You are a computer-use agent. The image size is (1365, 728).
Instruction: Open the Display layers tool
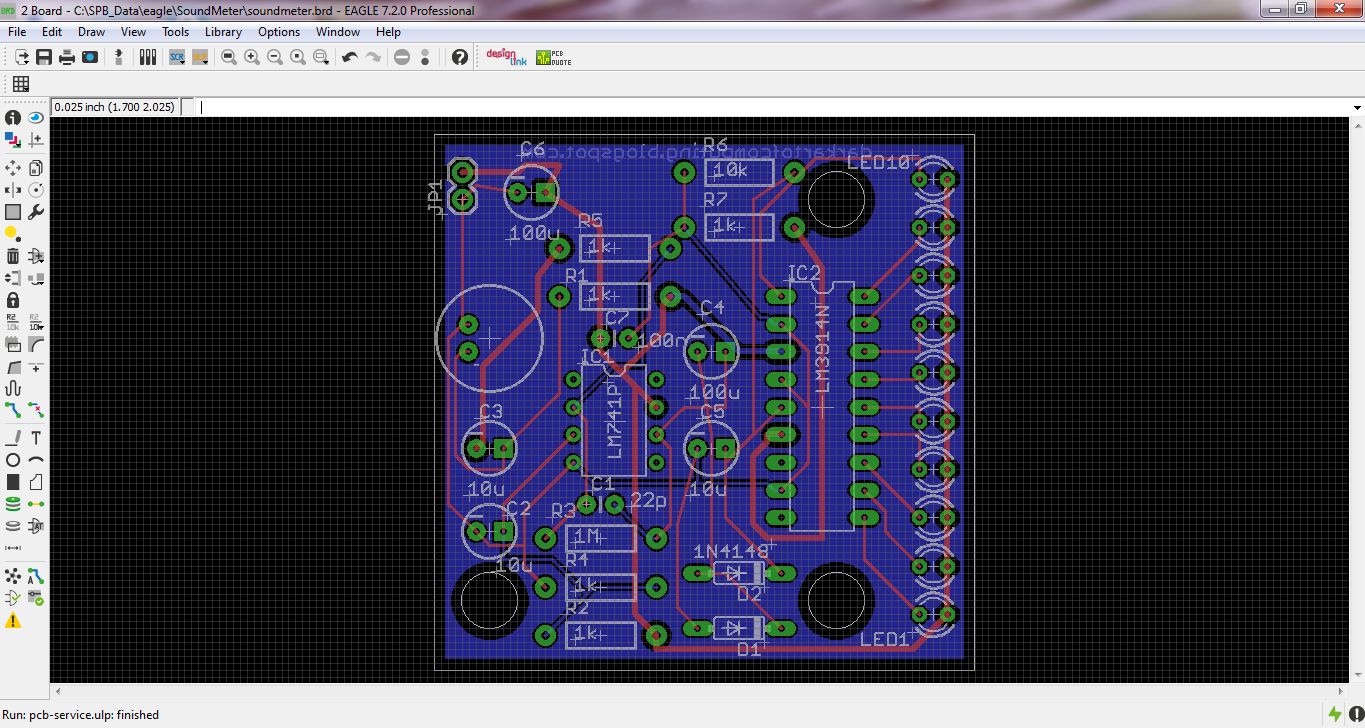[13, 141]
